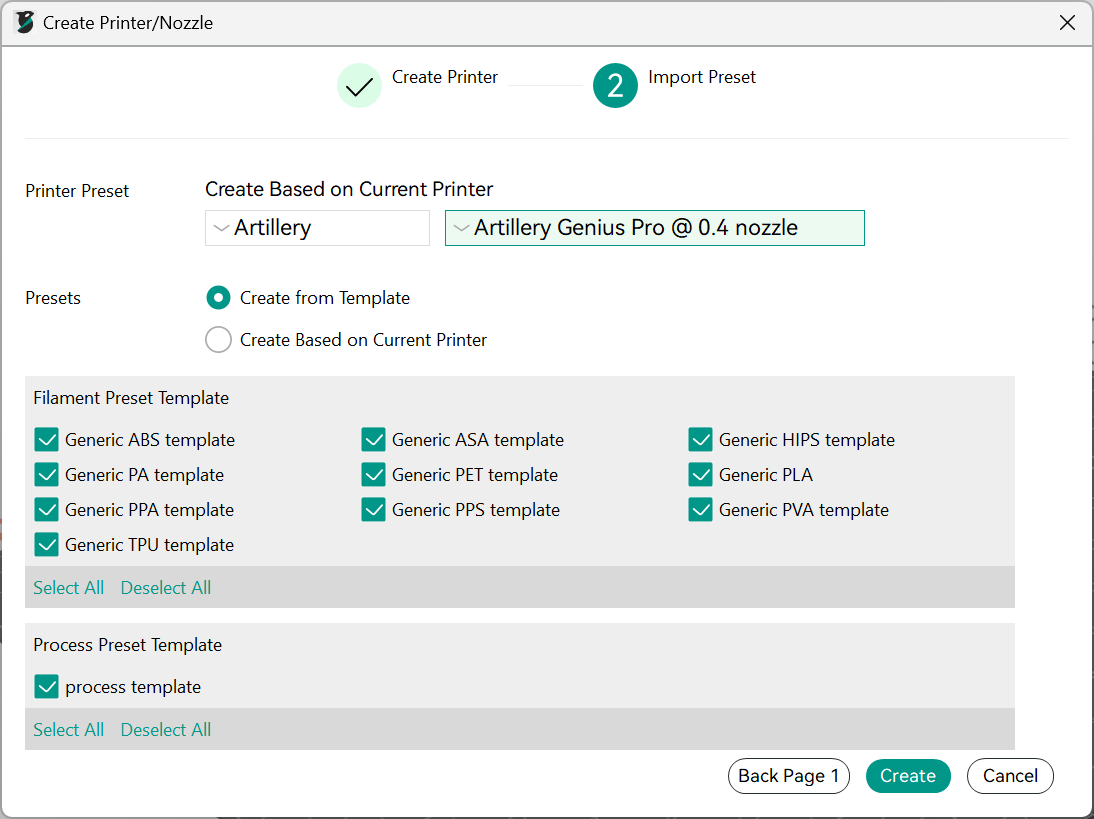
Task: Toggle Generic PA template checkbox
Action: [x=47, y=474]
